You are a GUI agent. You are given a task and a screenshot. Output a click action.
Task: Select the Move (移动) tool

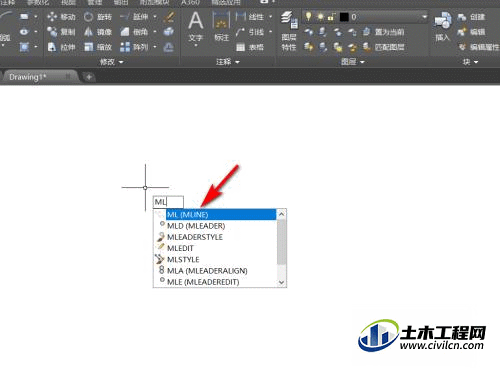coord(61,17)
